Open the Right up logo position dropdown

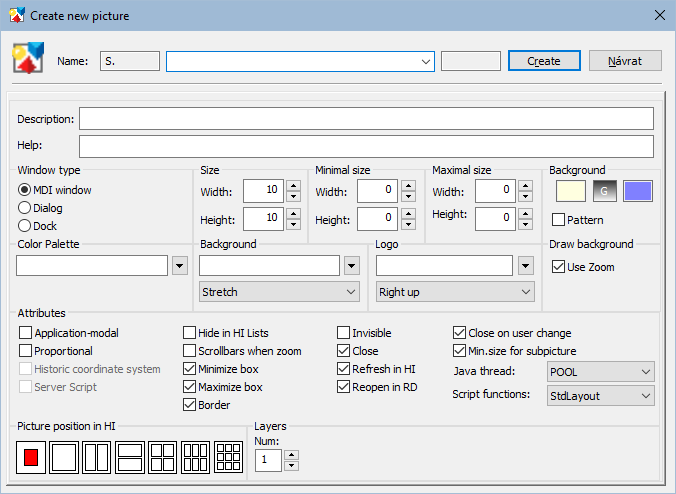(x=455, y=292)
